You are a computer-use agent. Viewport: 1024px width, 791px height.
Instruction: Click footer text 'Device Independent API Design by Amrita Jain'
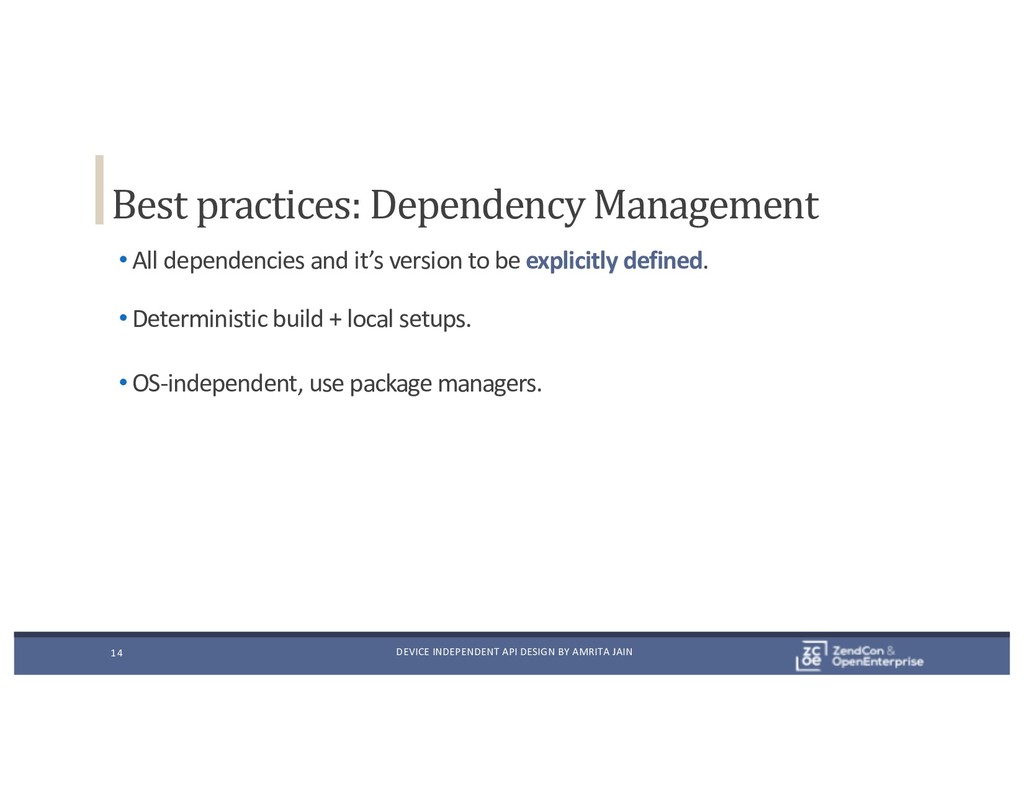514,652
